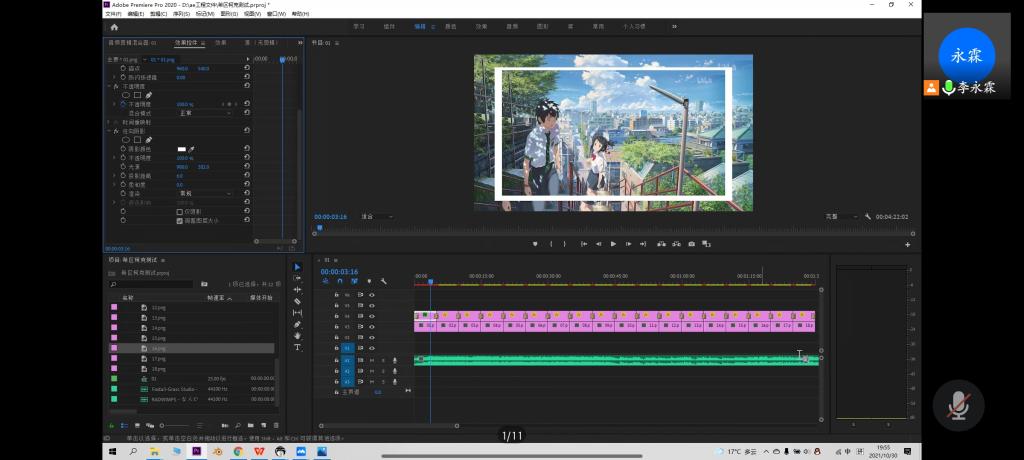Select the Hand tool
Image resolution: width=1024 pixels, height=460 pixels.
(297, 336)
